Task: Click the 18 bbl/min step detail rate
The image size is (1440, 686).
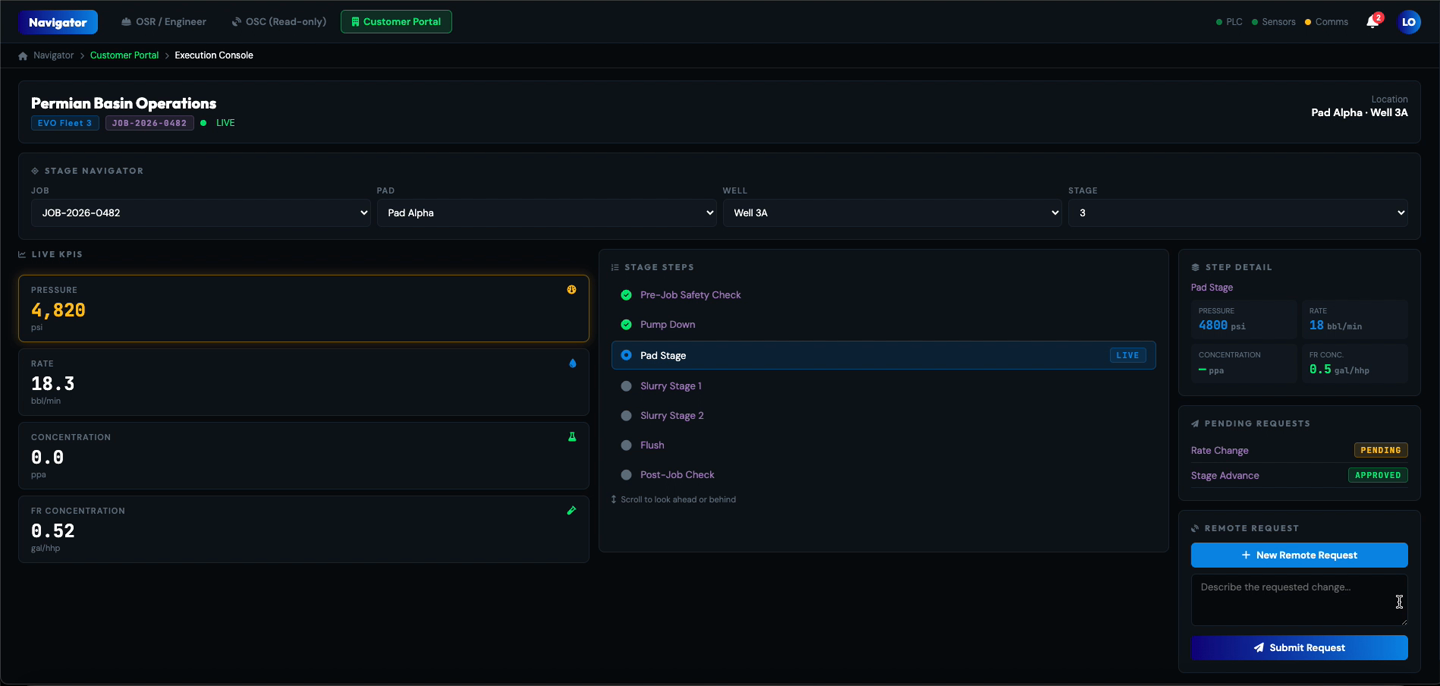Action: tap(1335, 326)
